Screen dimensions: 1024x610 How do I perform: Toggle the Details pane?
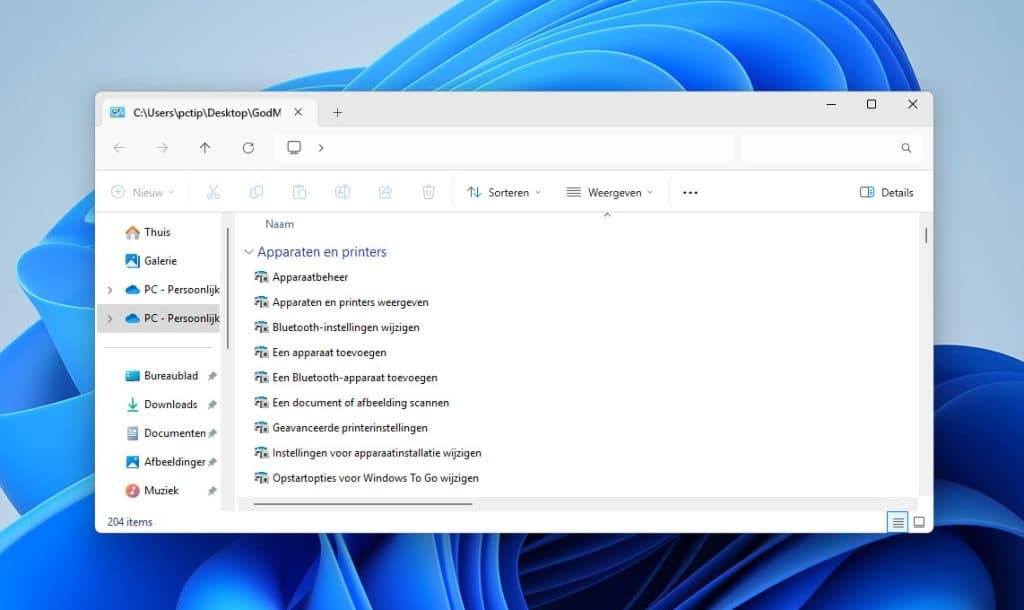[886, 193]
